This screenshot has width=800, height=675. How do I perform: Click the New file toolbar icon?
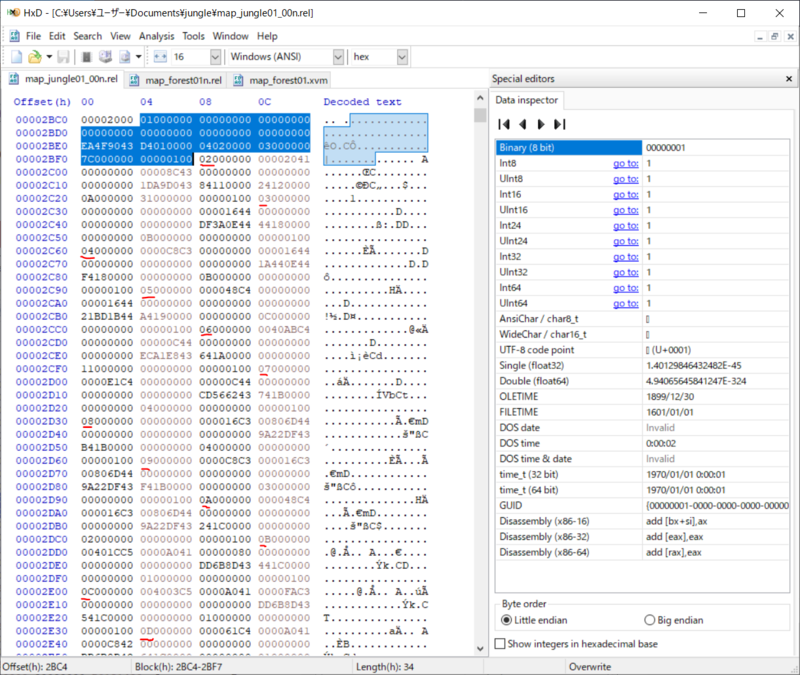(16, 57)
